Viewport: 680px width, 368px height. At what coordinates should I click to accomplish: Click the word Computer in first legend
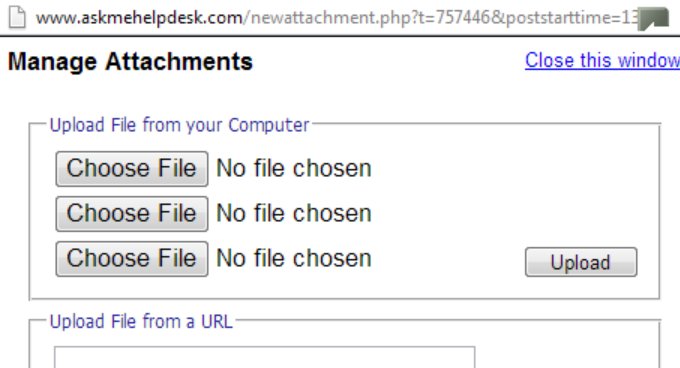(269, 125)
